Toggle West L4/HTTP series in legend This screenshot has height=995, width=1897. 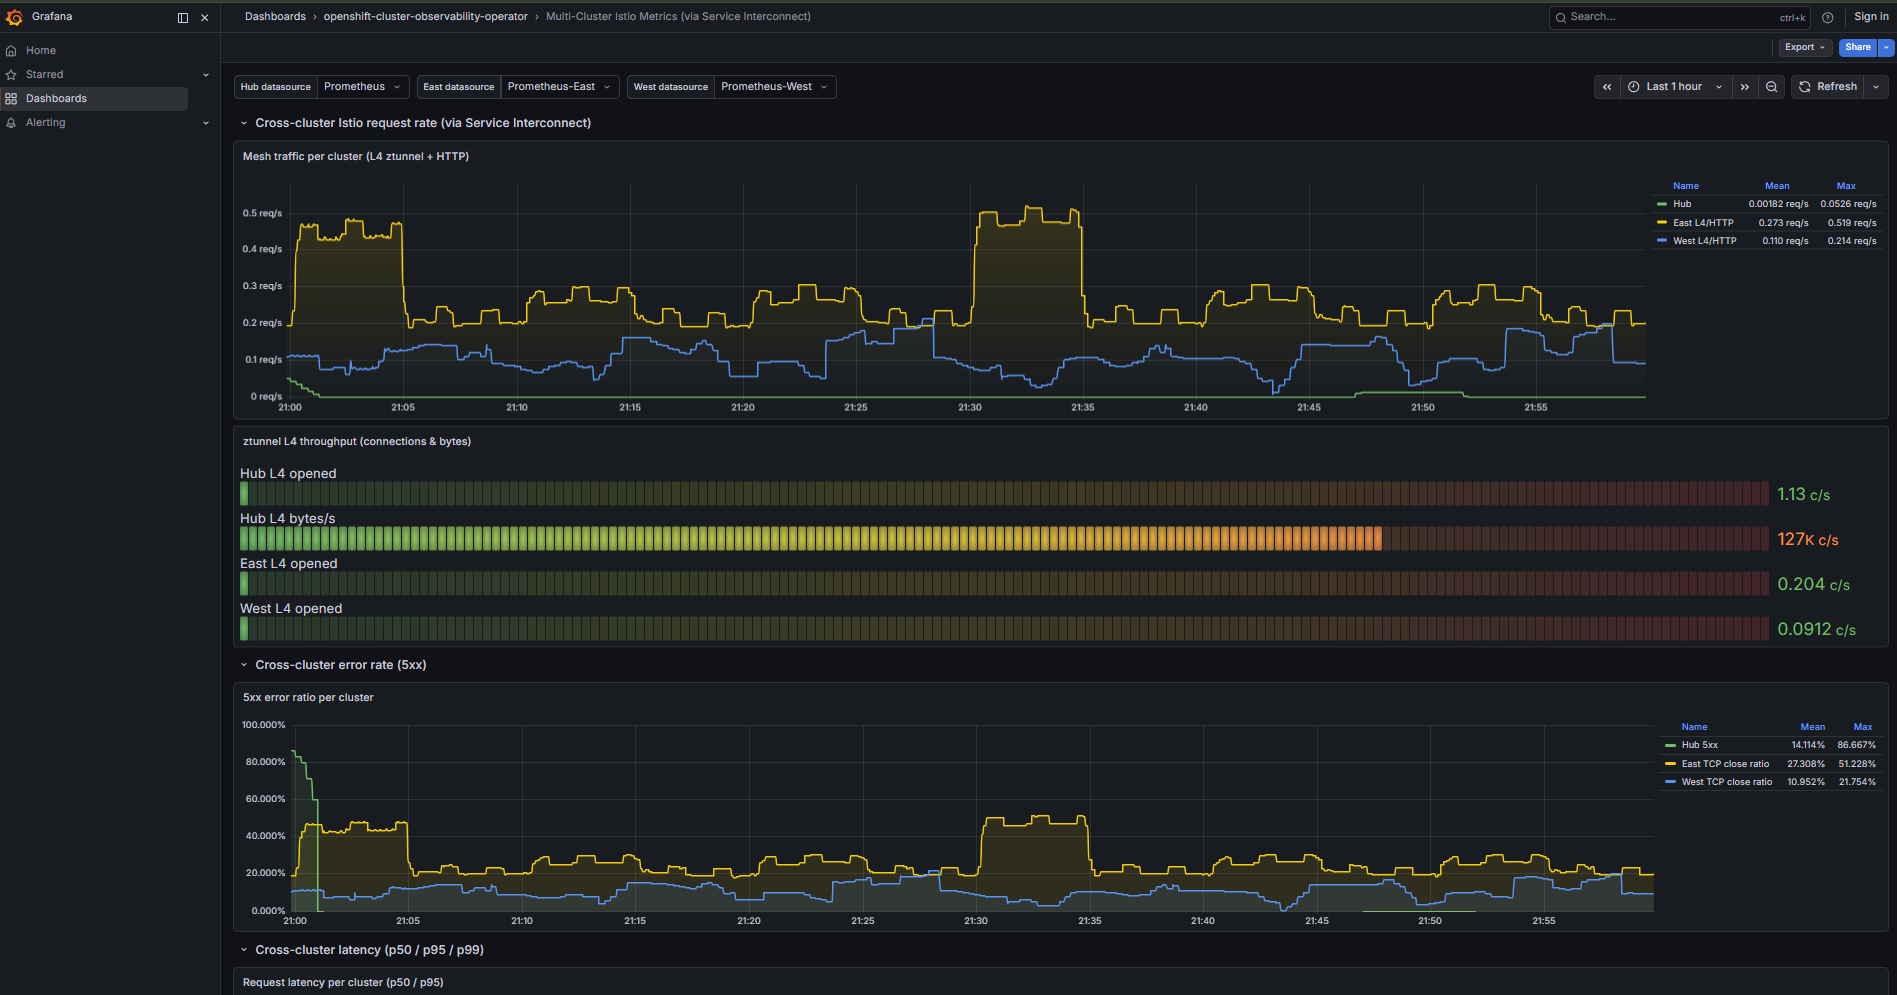point(1704,241)
